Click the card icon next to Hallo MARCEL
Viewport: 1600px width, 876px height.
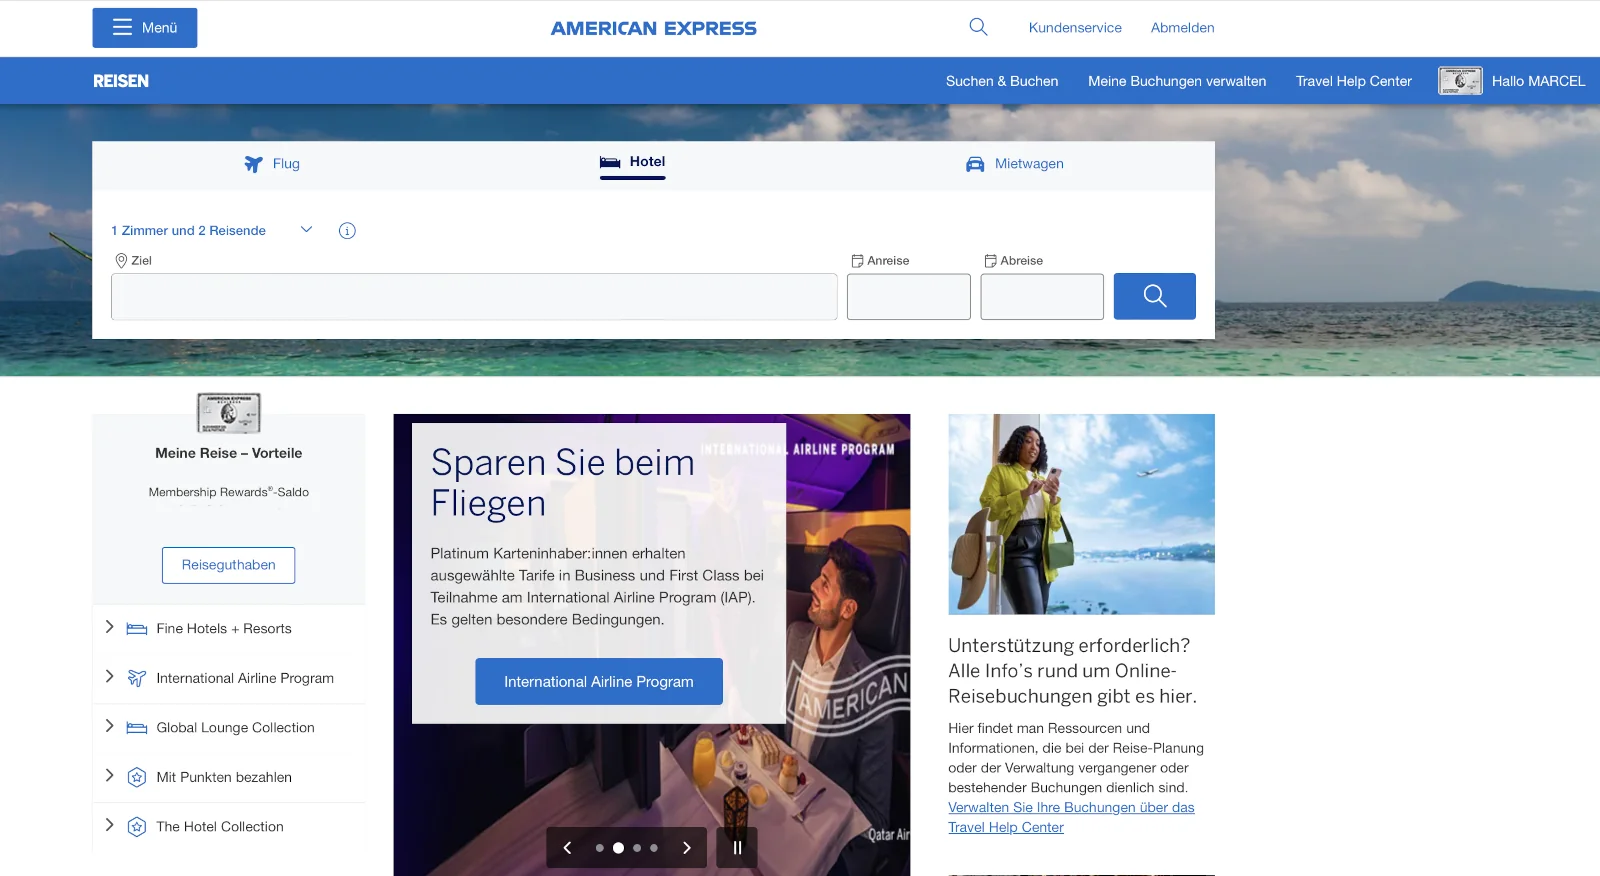1460,81
